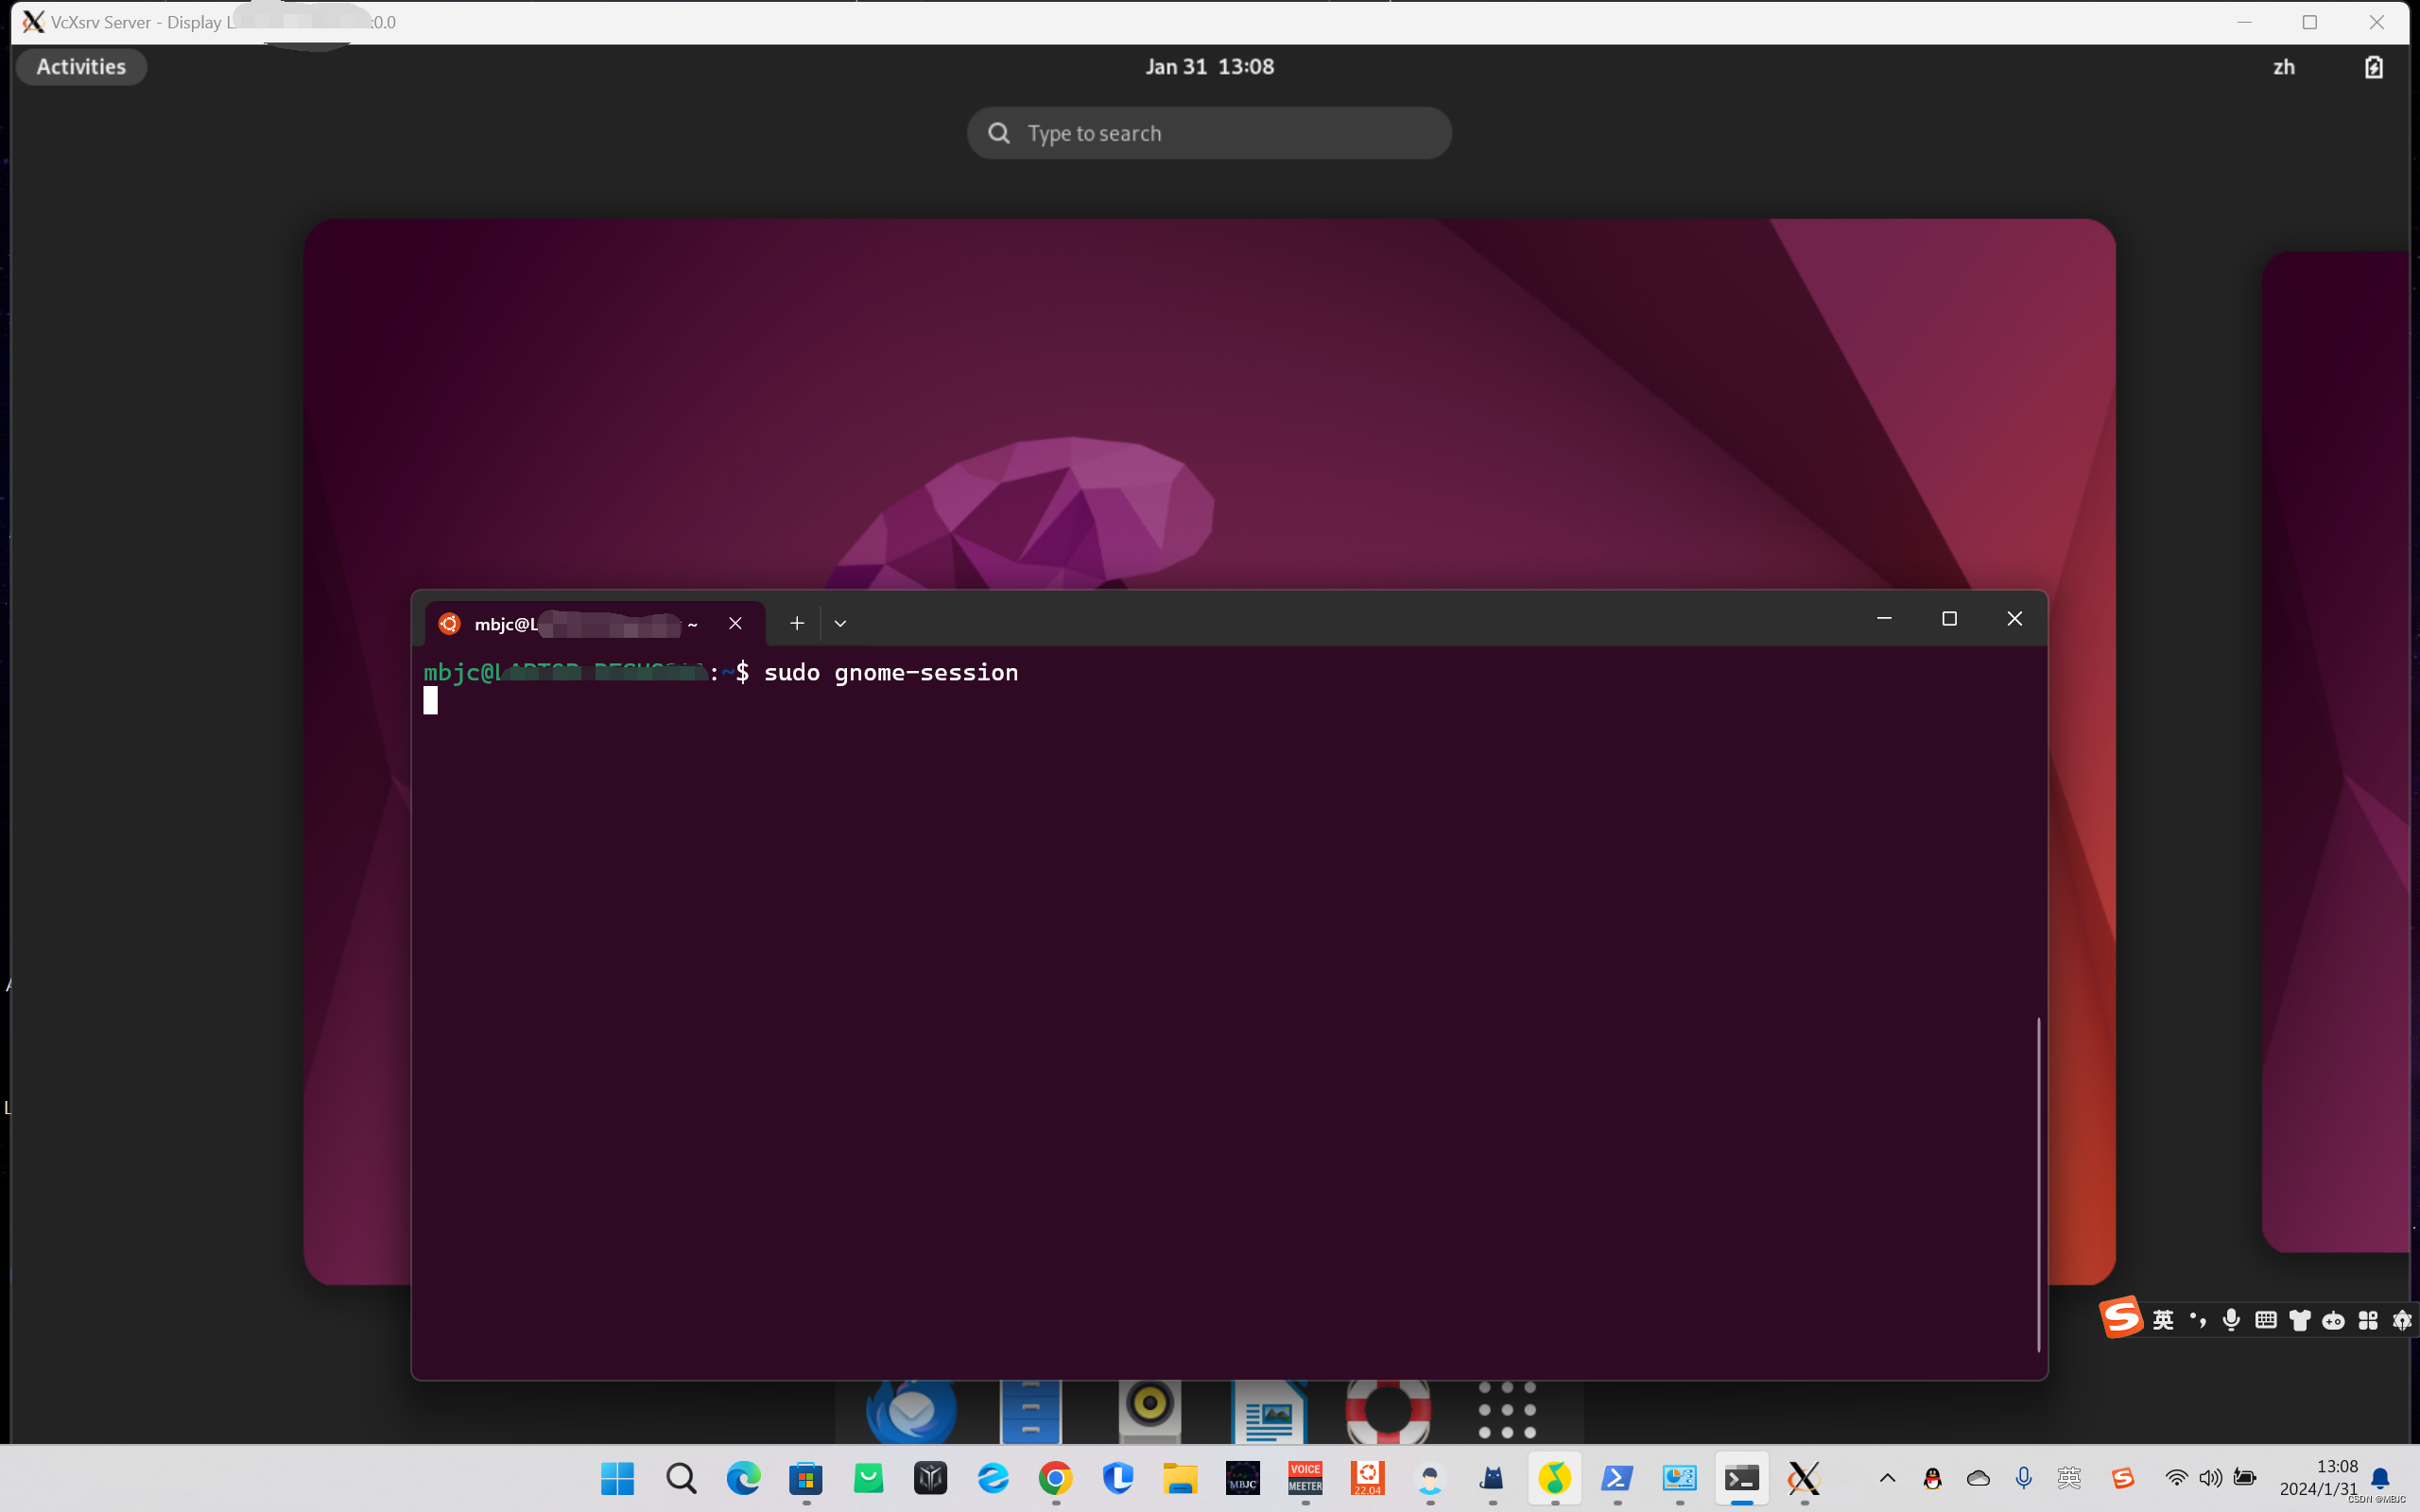Expand Windows system tray hidden icons
This screenshot has width=2420, height=1512.
[1887, 1478]
